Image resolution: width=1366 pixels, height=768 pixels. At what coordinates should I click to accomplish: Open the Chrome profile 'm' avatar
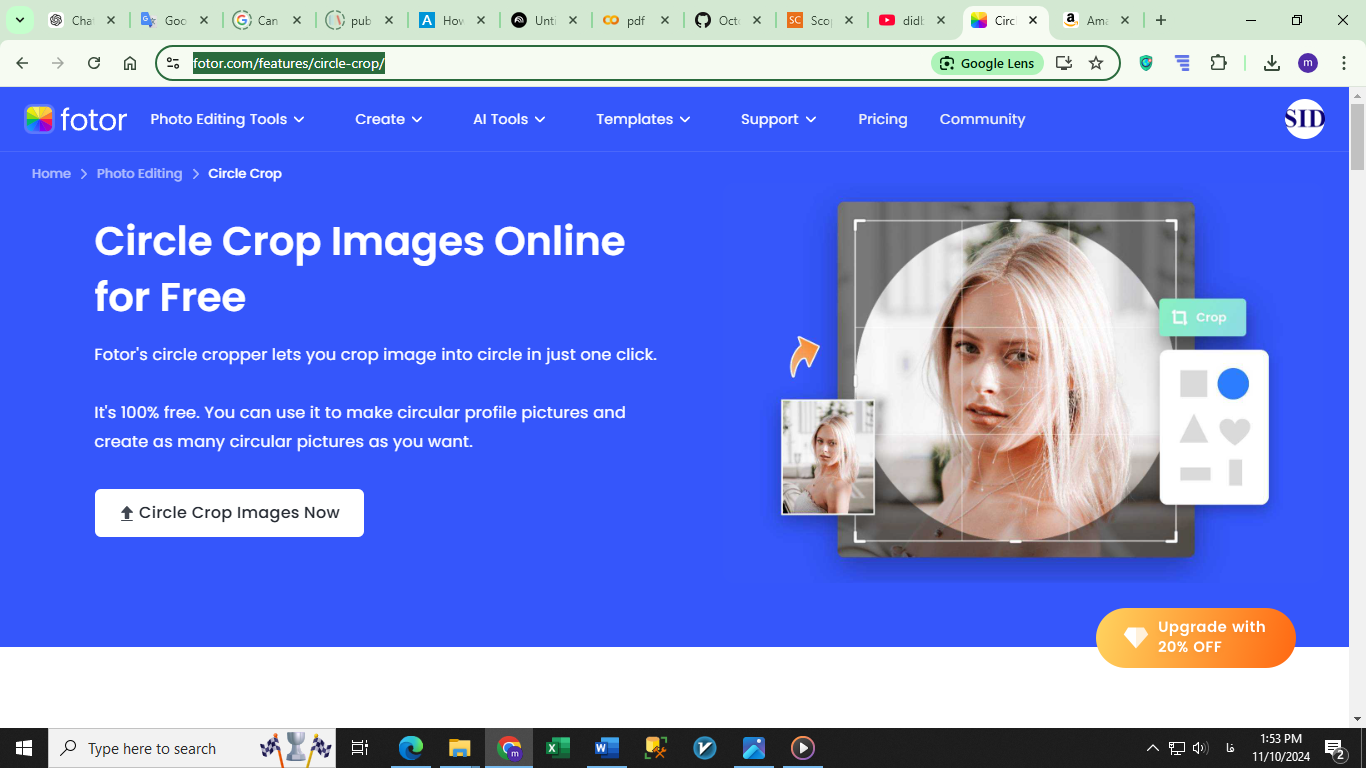1308,63
